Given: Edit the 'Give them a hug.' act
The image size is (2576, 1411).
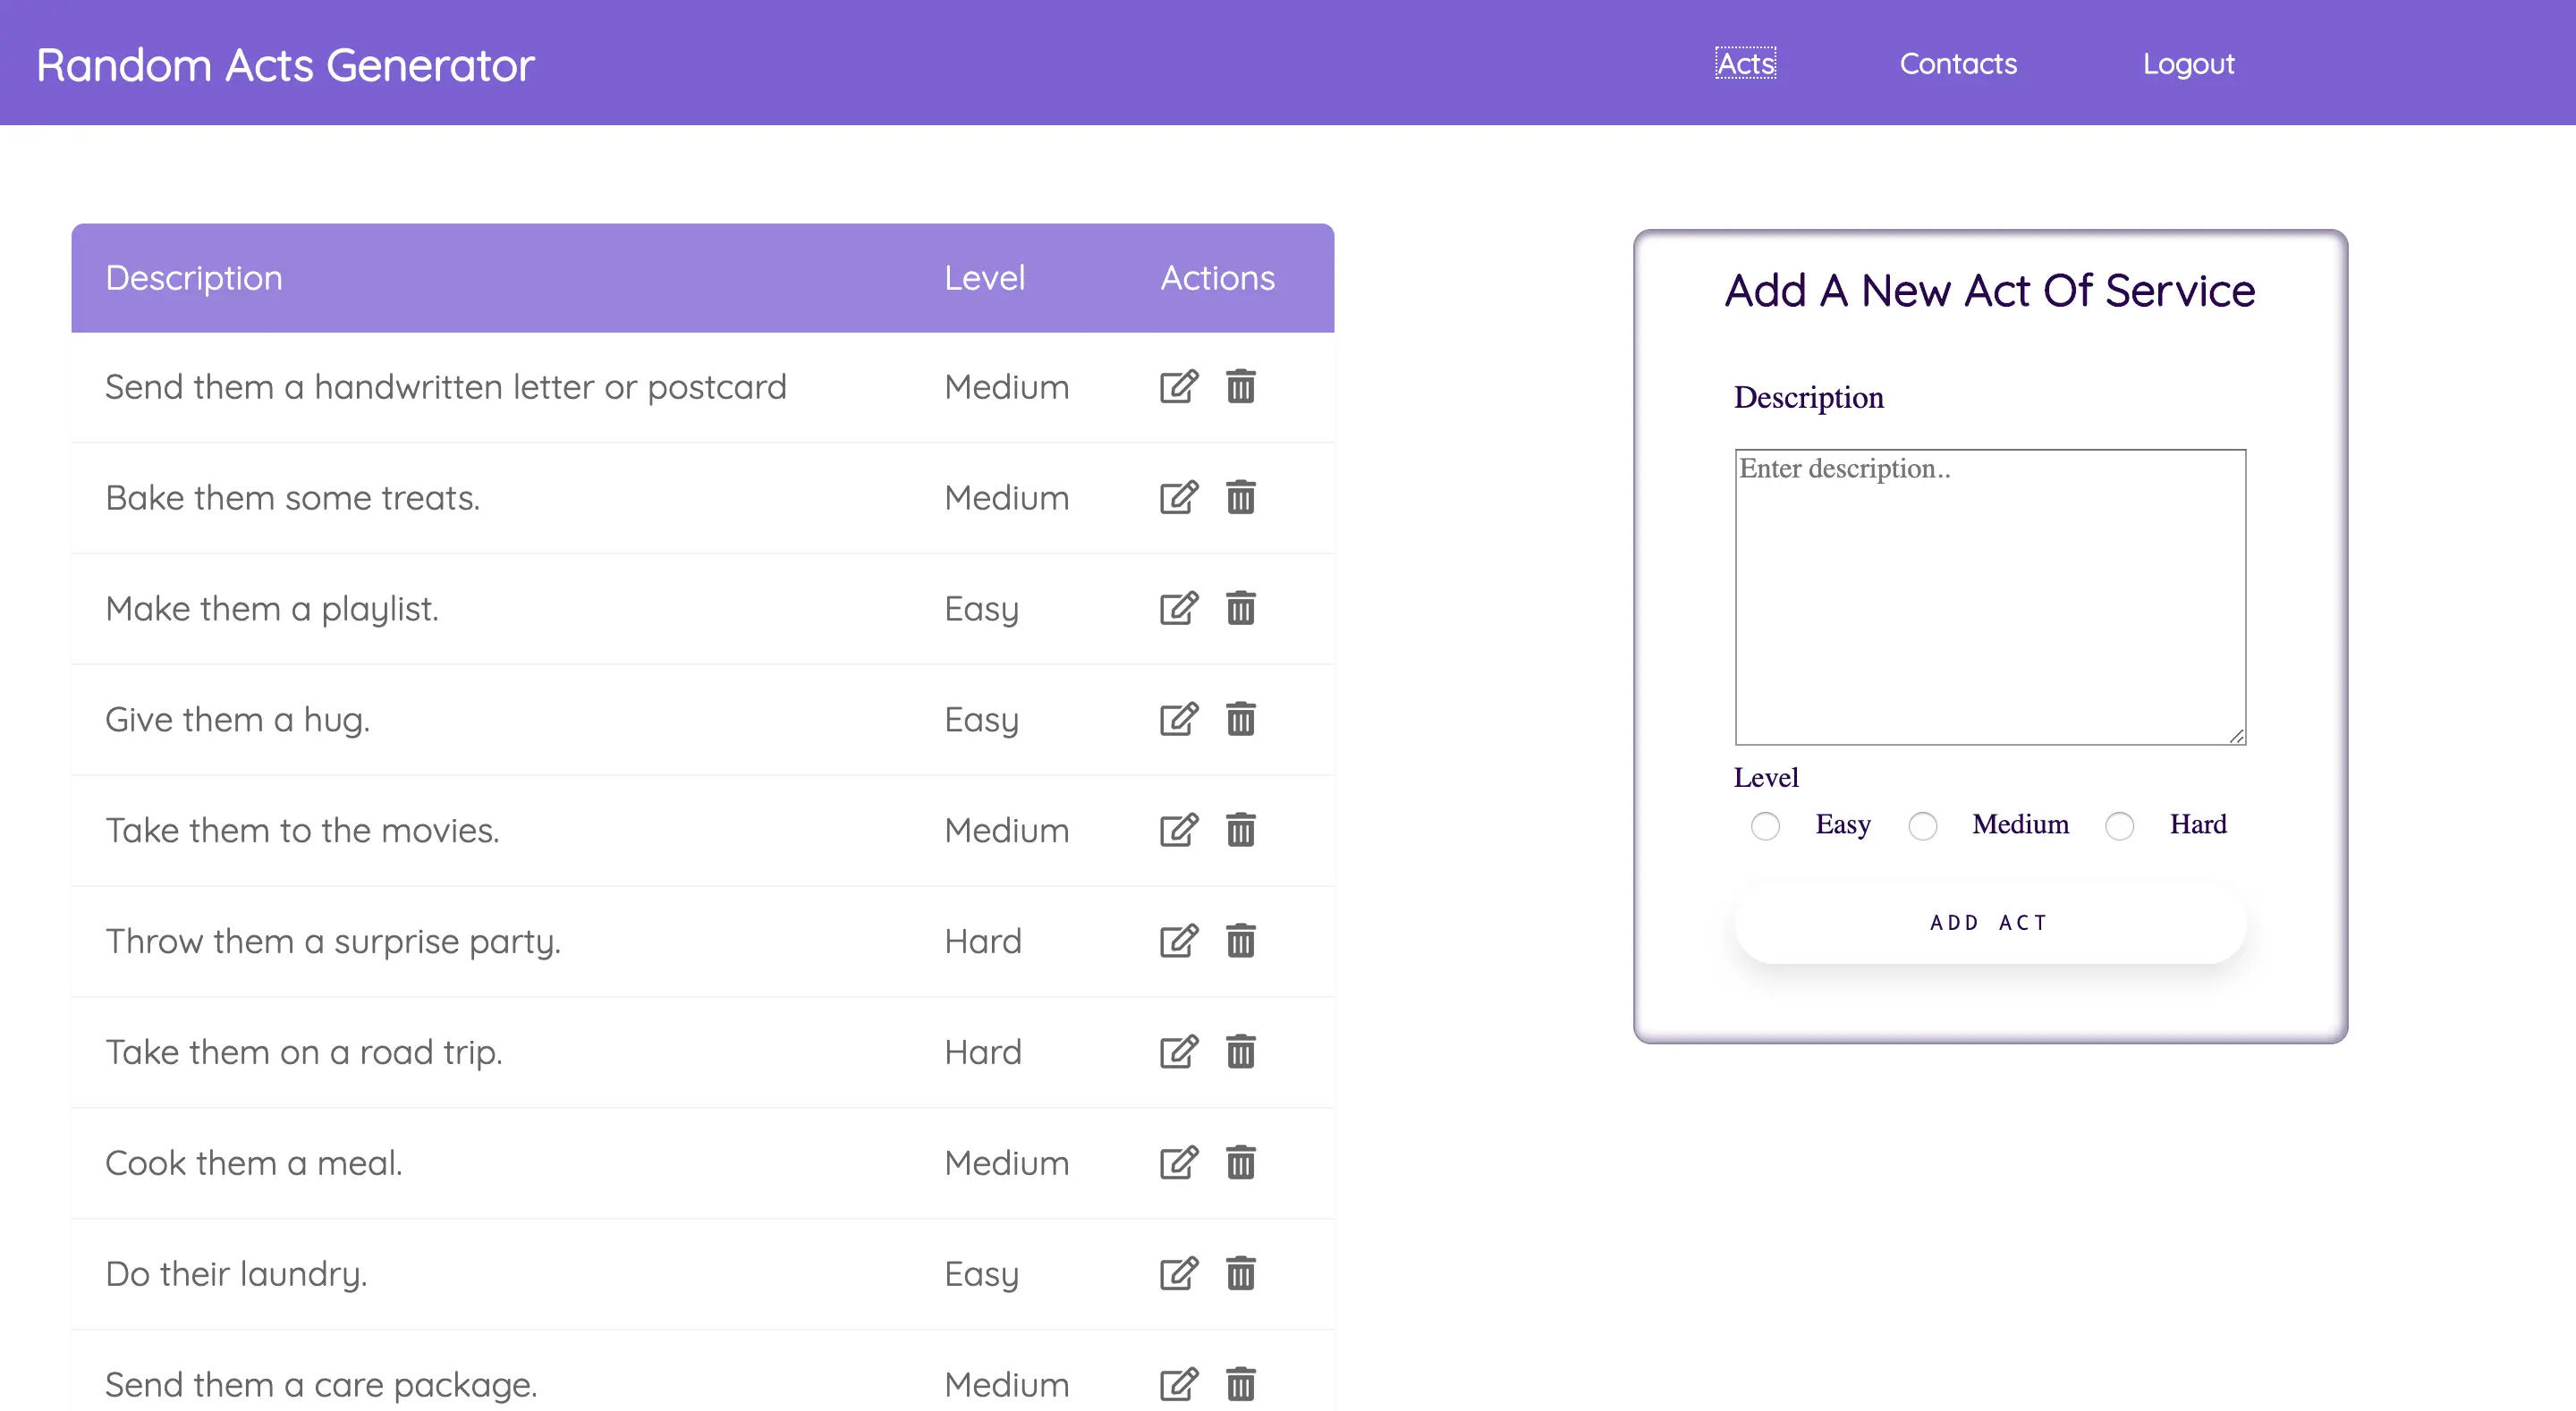Looking at the screenshot, I should (x=1179, y=719).
